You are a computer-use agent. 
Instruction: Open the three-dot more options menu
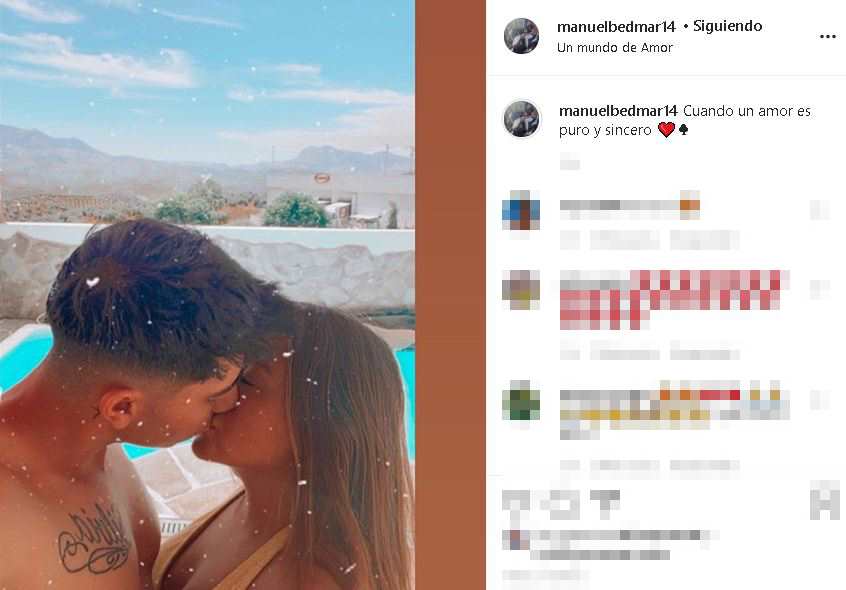pos(827,37)
